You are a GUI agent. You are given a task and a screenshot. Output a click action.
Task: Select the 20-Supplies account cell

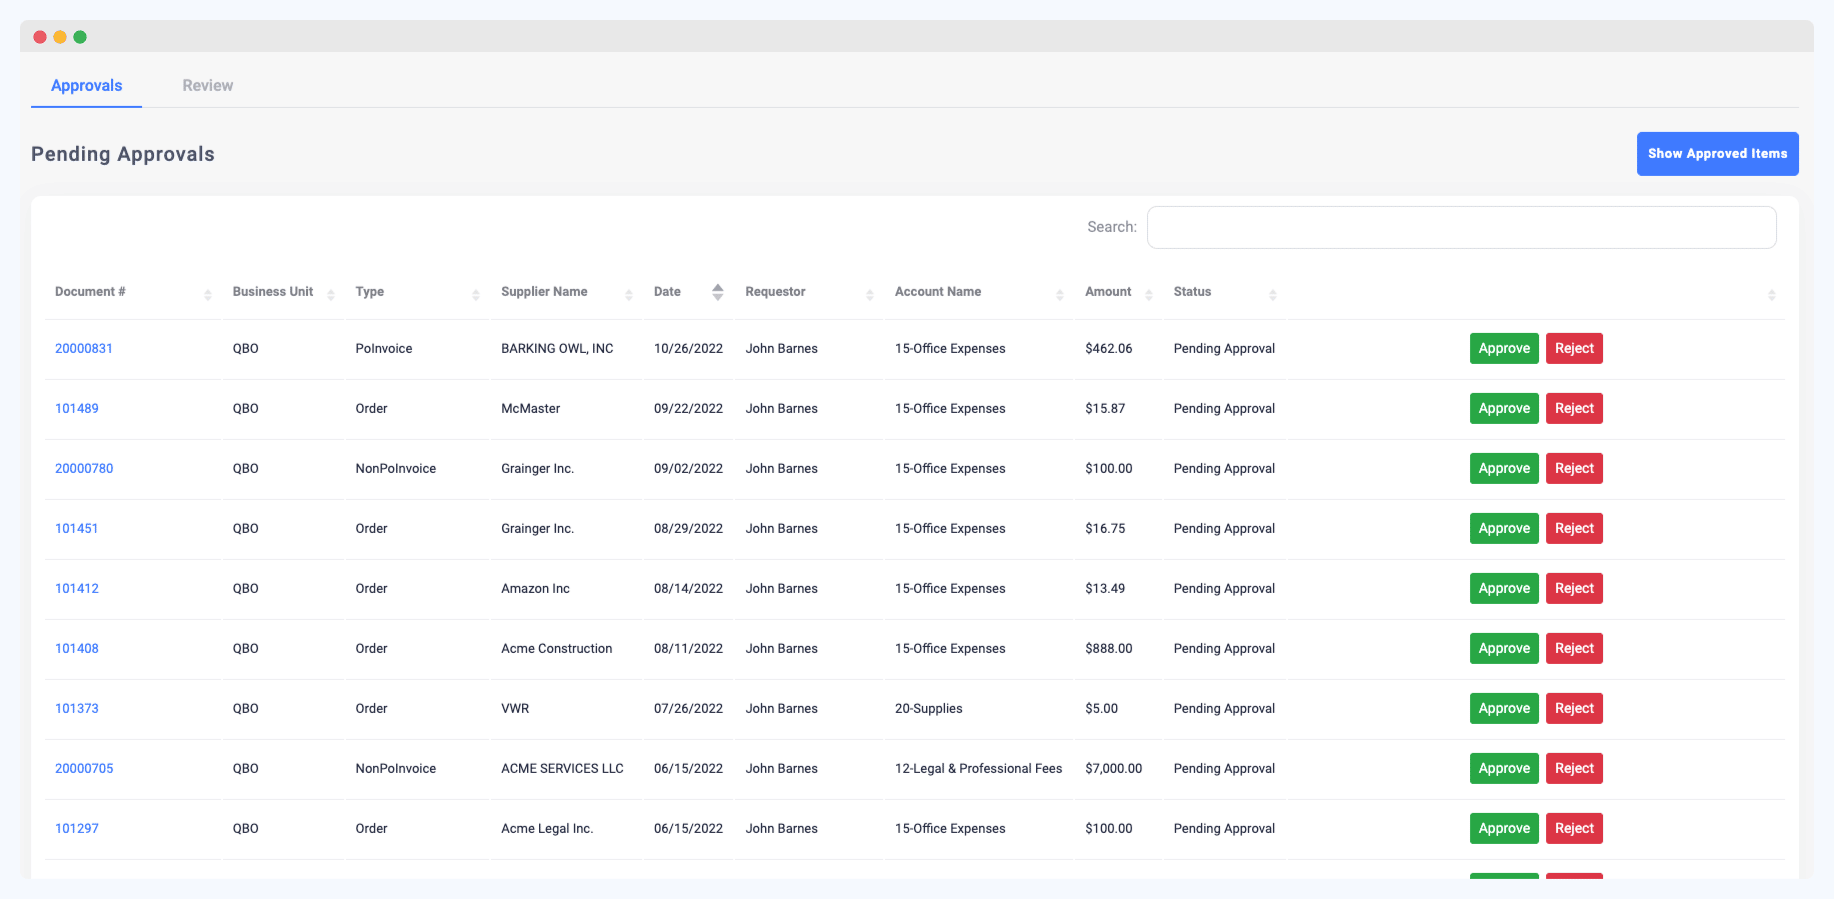928,709
